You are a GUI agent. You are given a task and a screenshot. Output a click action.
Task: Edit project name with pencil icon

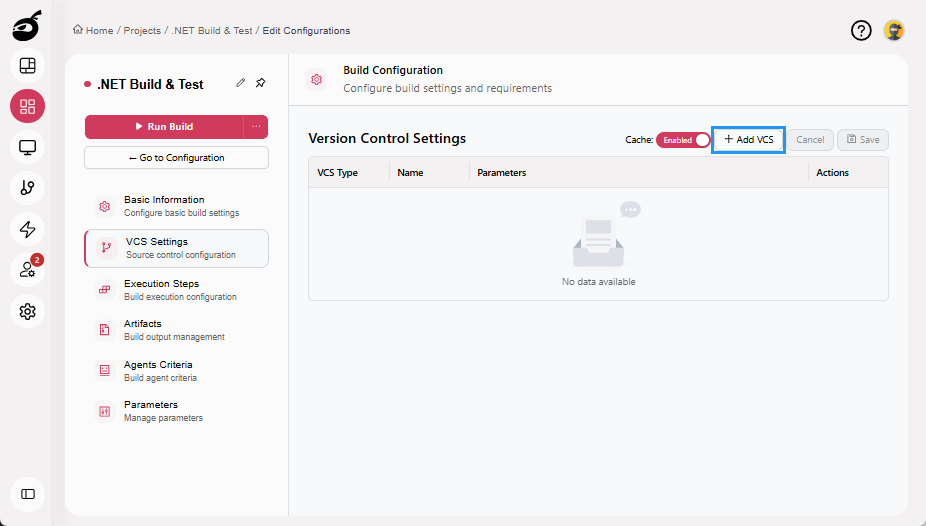tap(240, 83)
